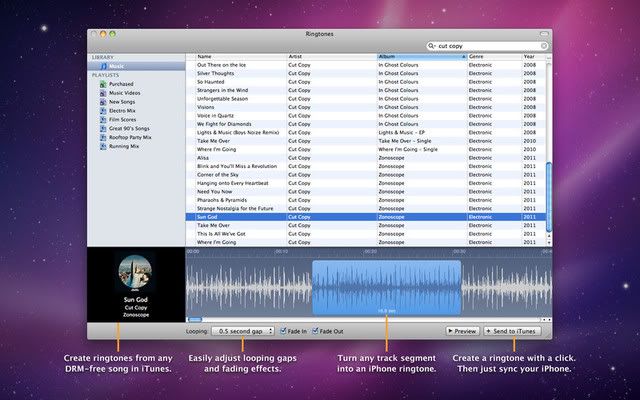This screenshot has height=400, width=640.
Task: Open the New Songs playlist icon
Action: [x=103, y=102]
